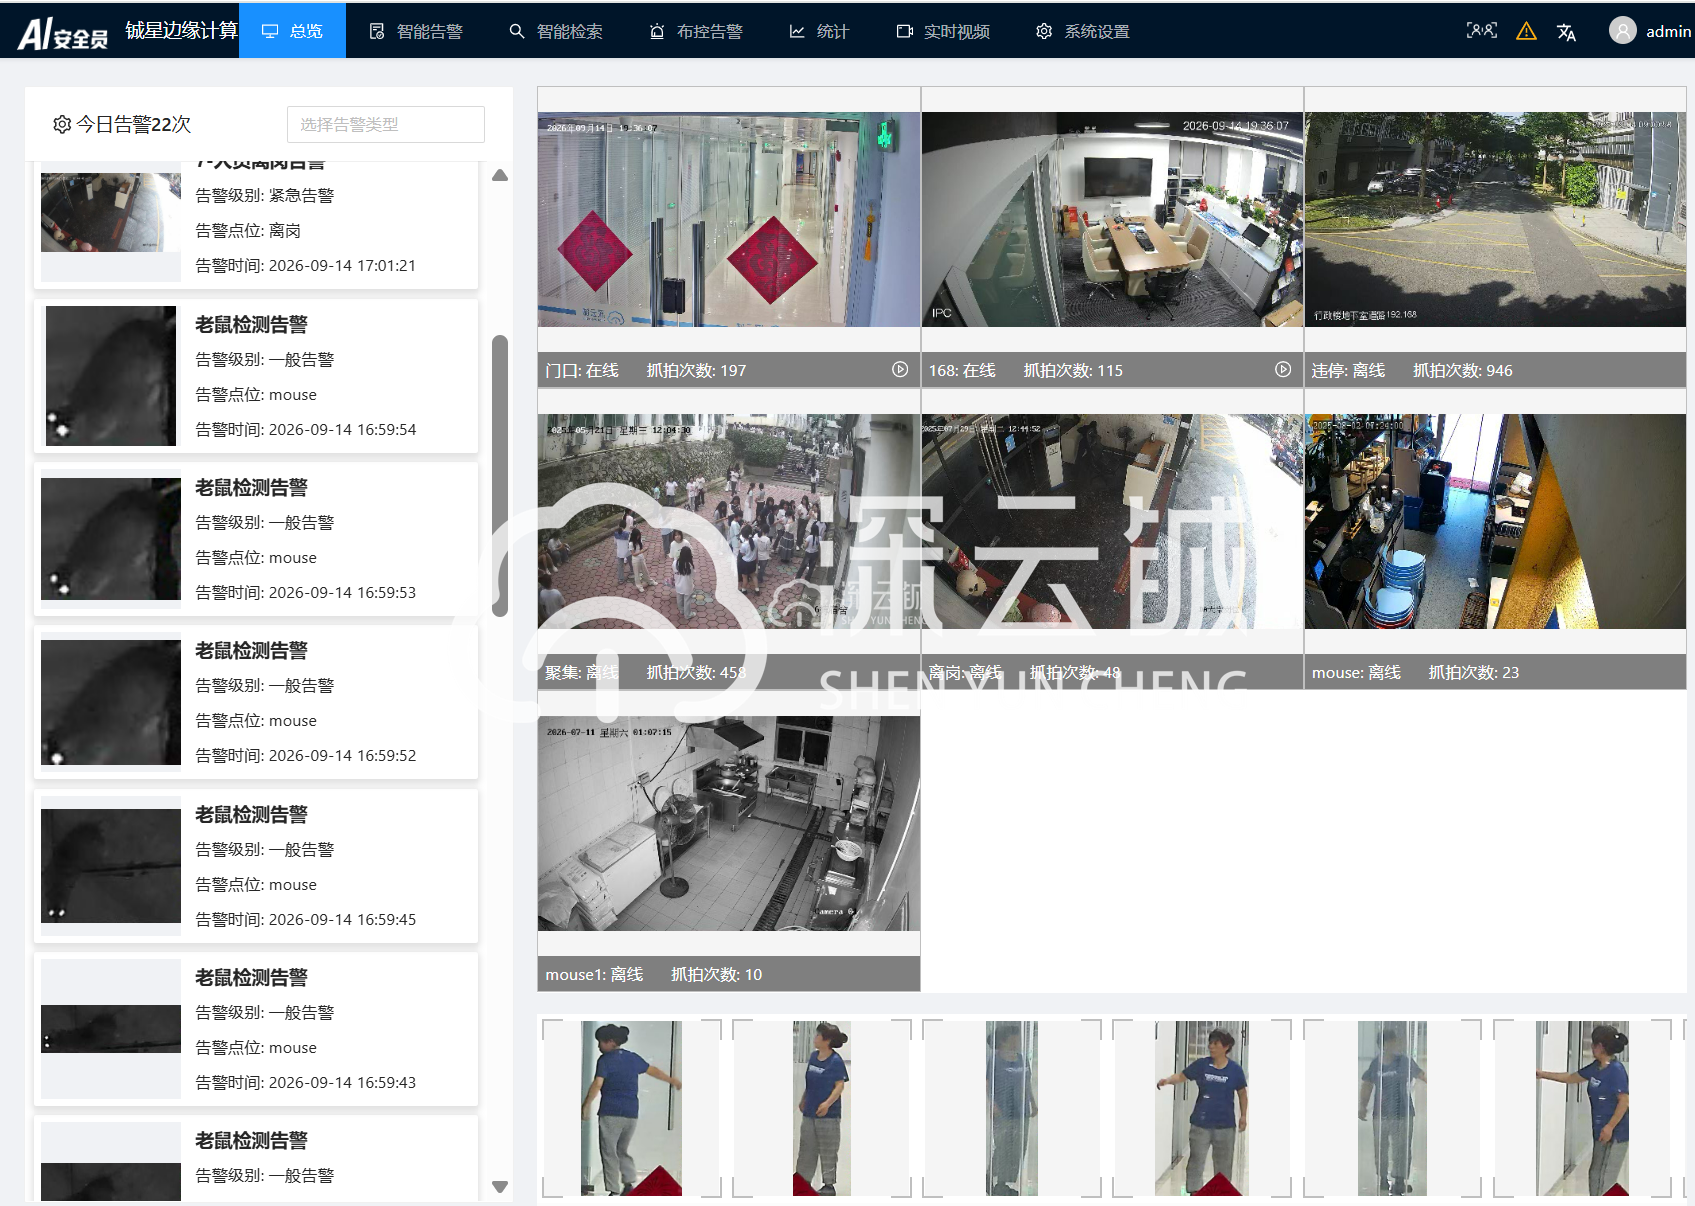Play the 门口 camera stream
The height and width of the screenshot is (1206, 1695).
tap(900, 370)
